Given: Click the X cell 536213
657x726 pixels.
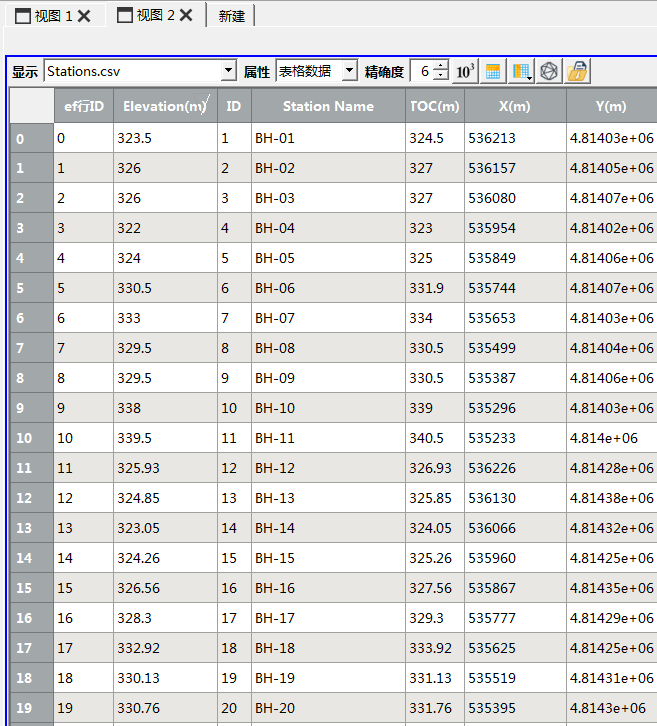Looking at the screenshot, I should (515, 138).
